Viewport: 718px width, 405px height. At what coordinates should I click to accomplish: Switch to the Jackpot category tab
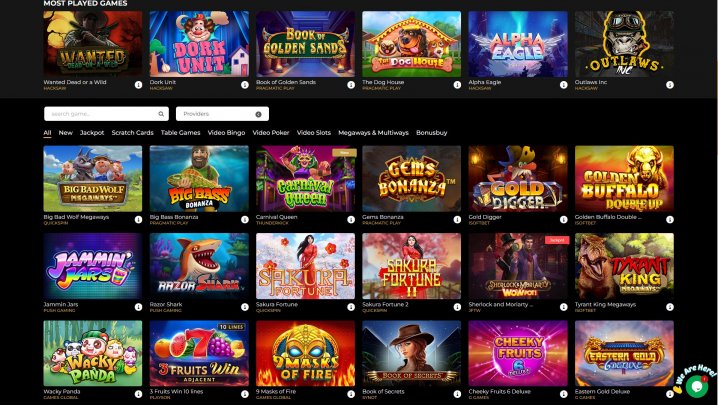[x=92, y=132]
